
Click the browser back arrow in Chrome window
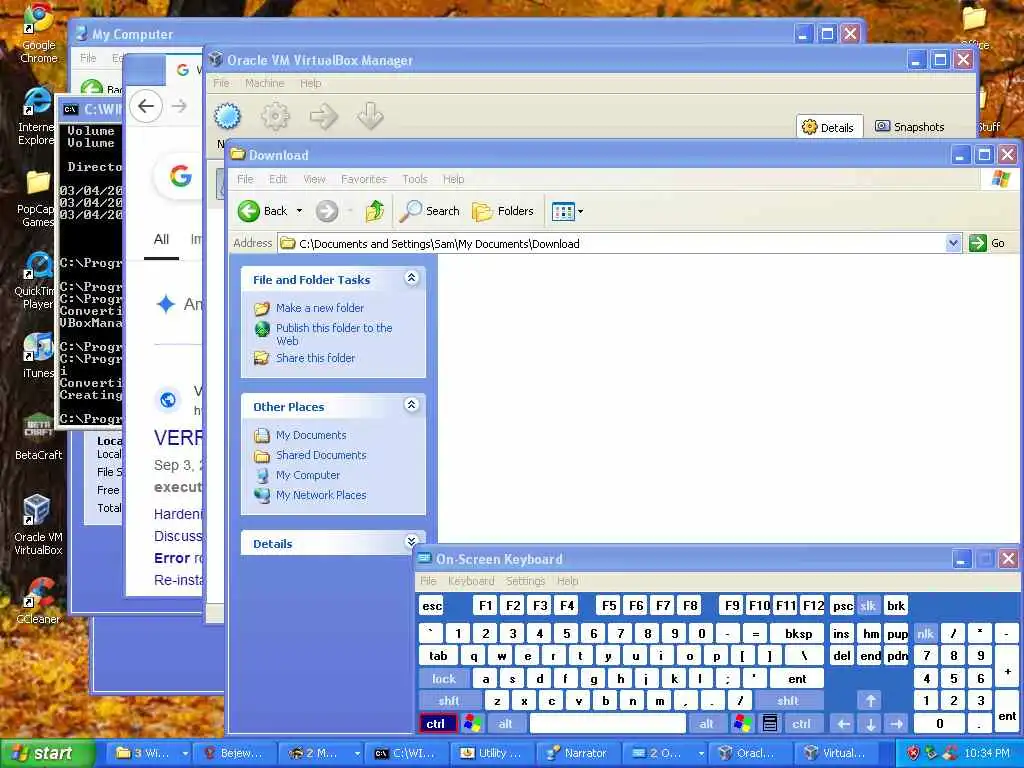[x=146, y=106]
